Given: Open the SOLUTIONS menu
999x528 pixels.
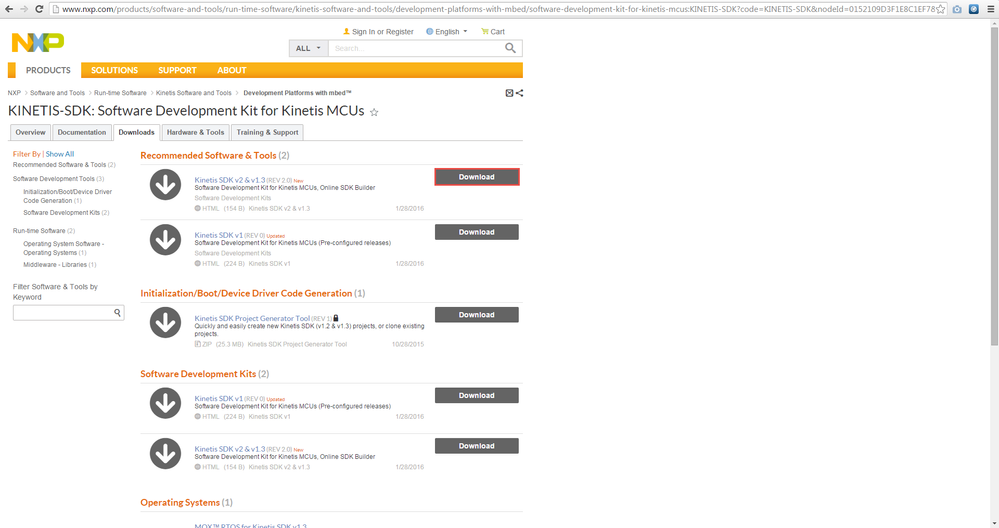Looking at the screenshot, I should coord(114,70).
